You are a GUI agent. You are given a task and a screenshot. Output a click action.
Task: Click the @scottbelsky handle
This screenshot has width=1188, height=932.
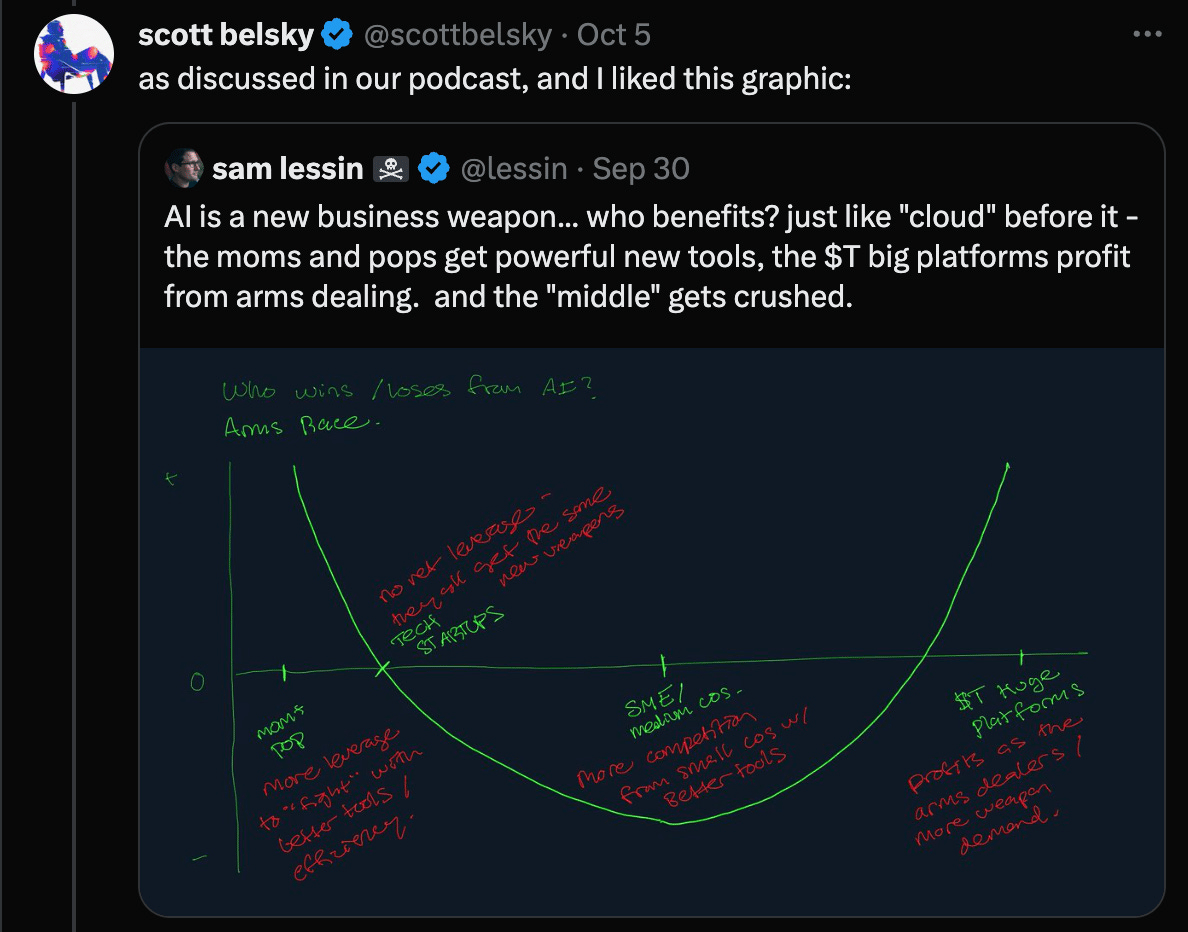pos(456,35)
